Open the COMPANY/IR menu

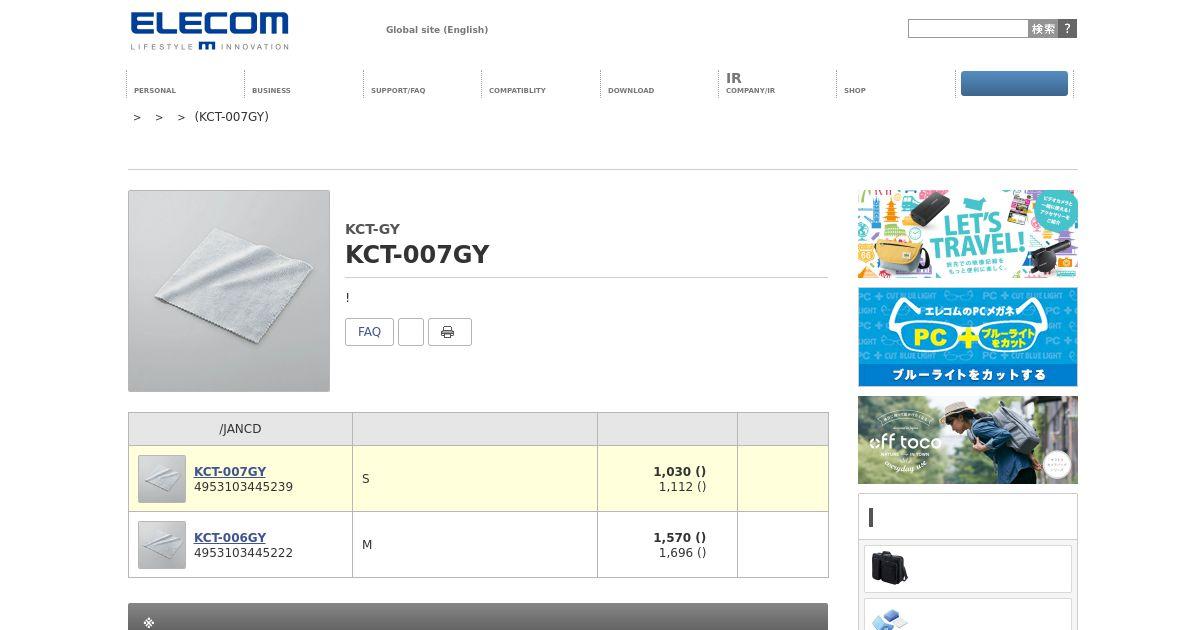pos(750,84)
